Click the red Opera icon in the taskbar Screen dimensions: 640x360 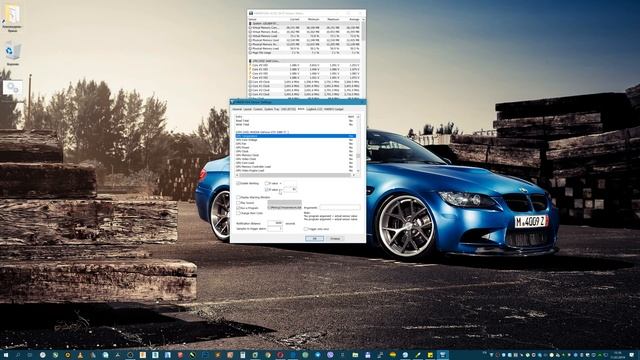tap(280, 355)
